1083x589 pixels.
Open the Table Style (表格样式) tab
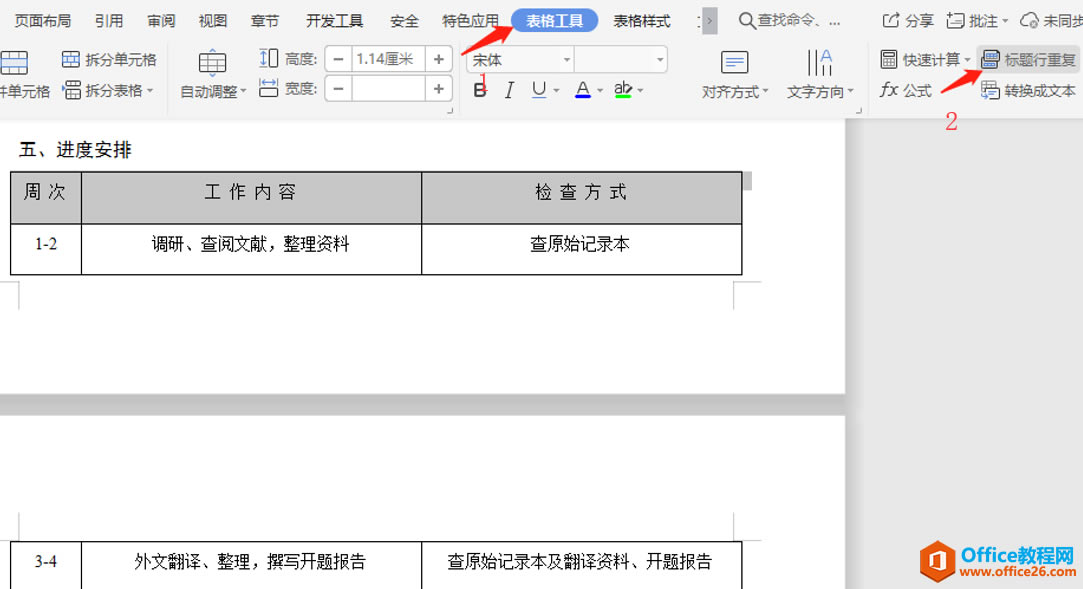tap(642, 21)
